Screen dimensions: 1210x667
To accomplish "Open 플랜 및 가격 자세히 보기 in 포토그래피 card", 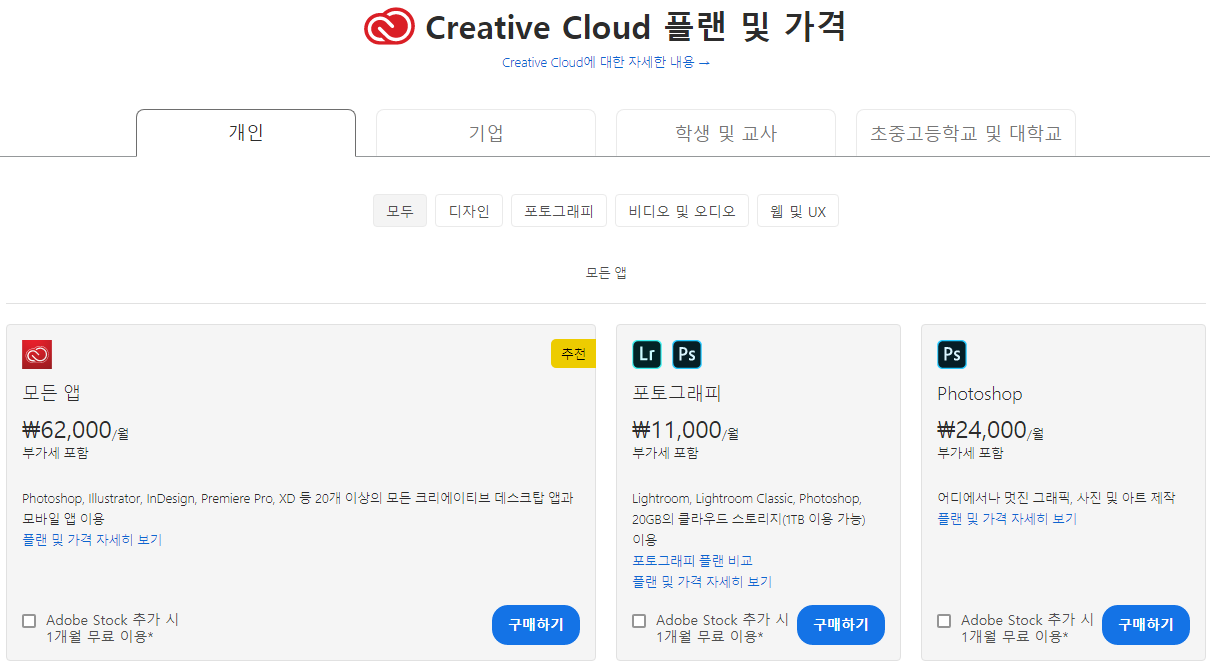I will tap(702, 582).
